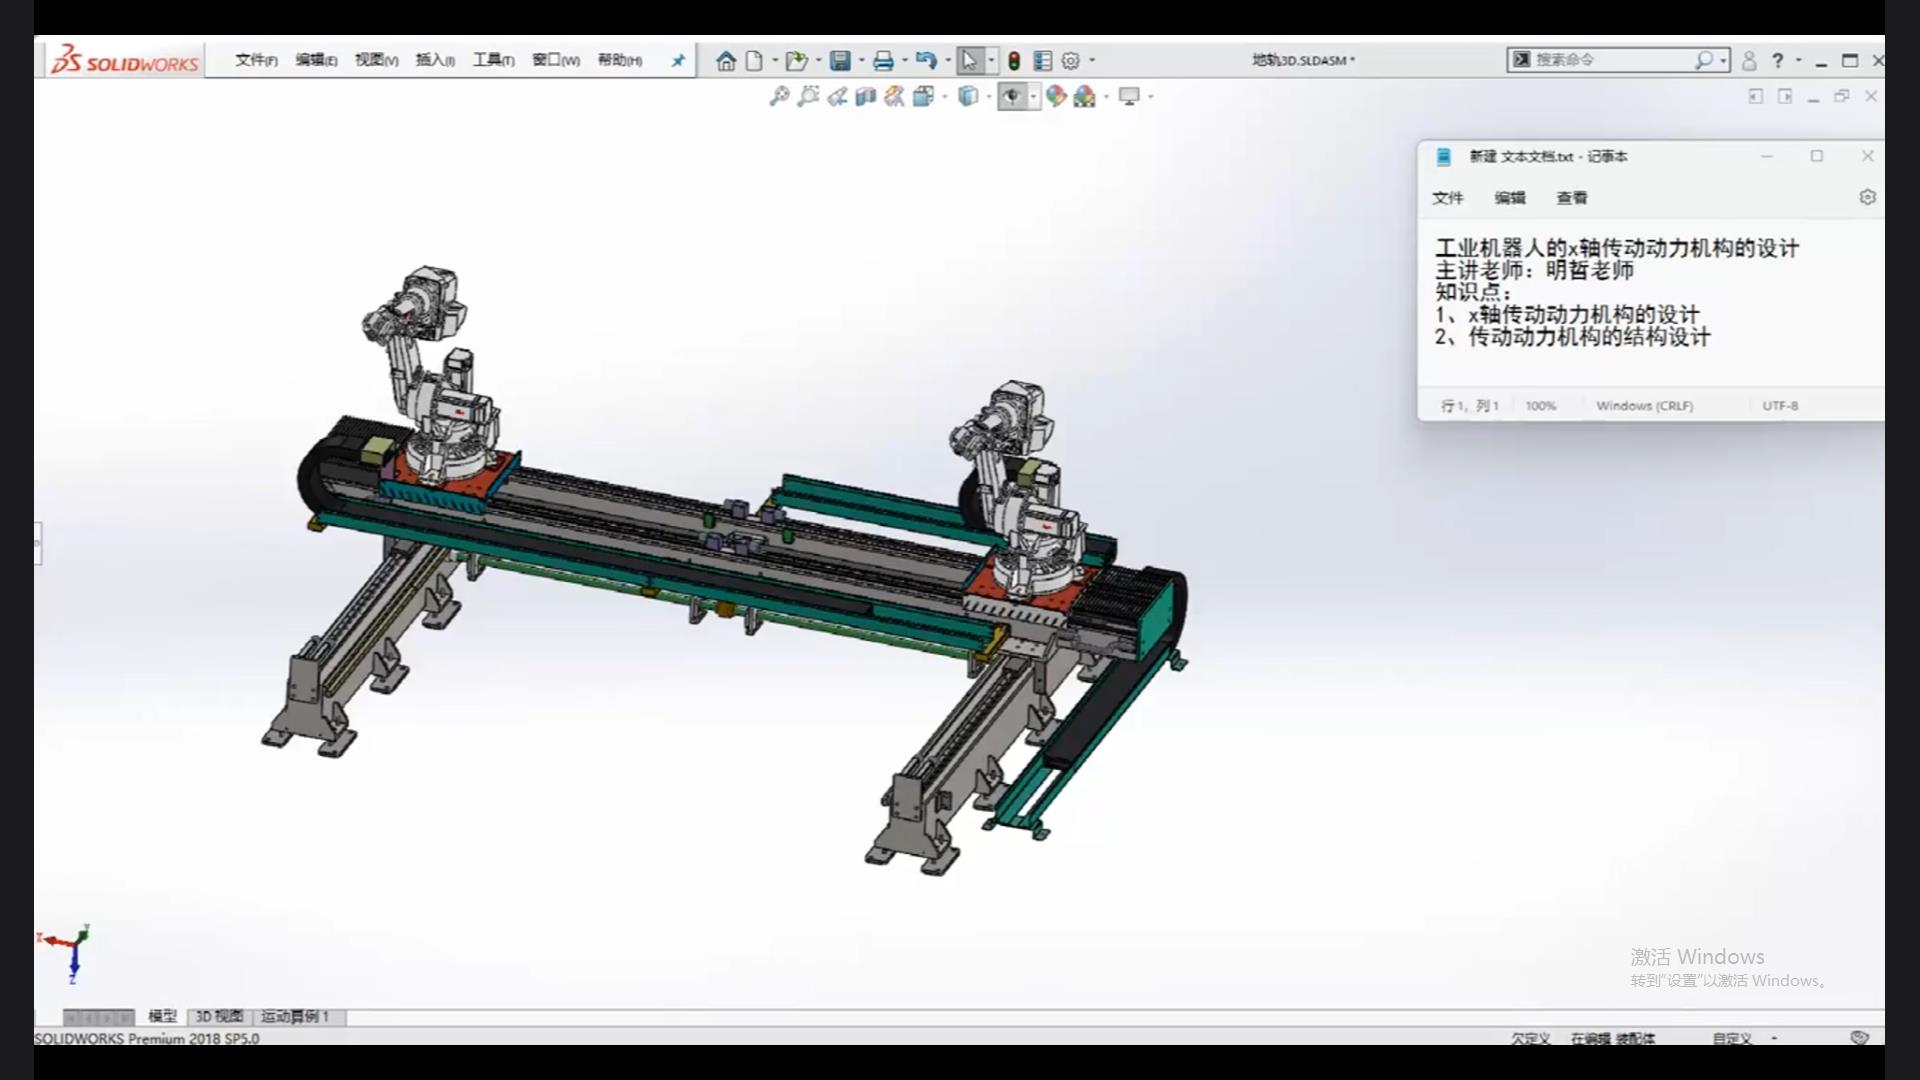
Task: Open the 编辑 menu in SolidWorks
Action: (316, 61)
